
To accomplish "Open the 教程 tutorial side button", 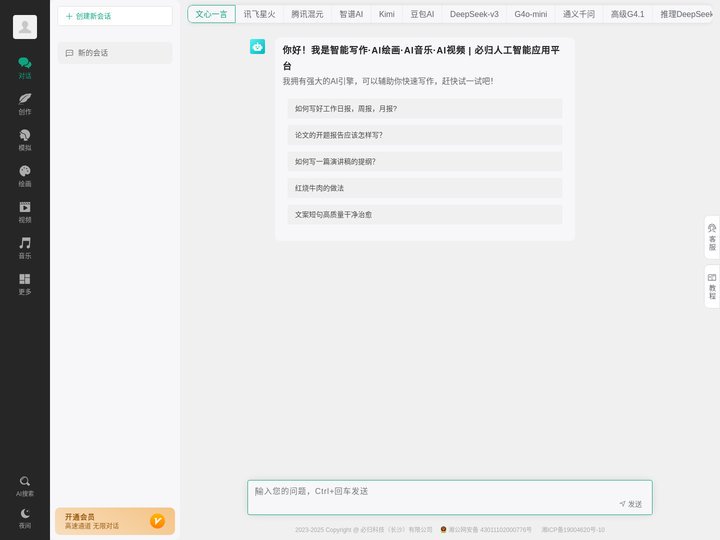I will (x=712, y=286).
